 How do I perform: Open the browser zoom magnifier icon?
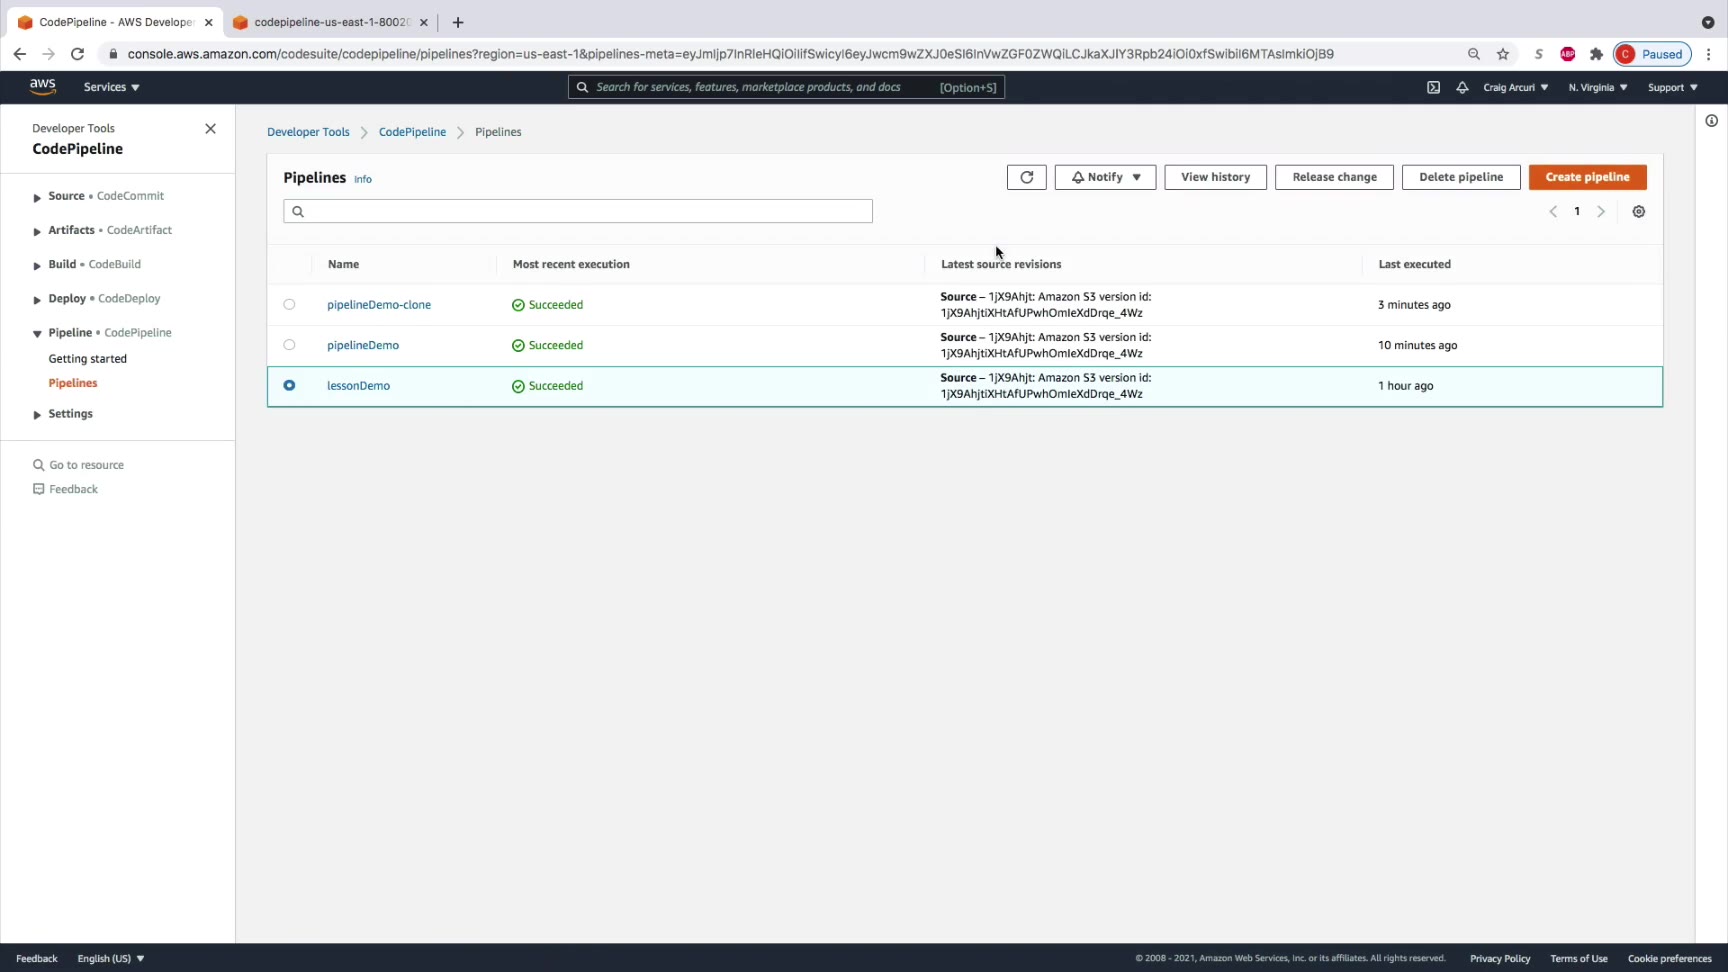tap(1474, 54)
